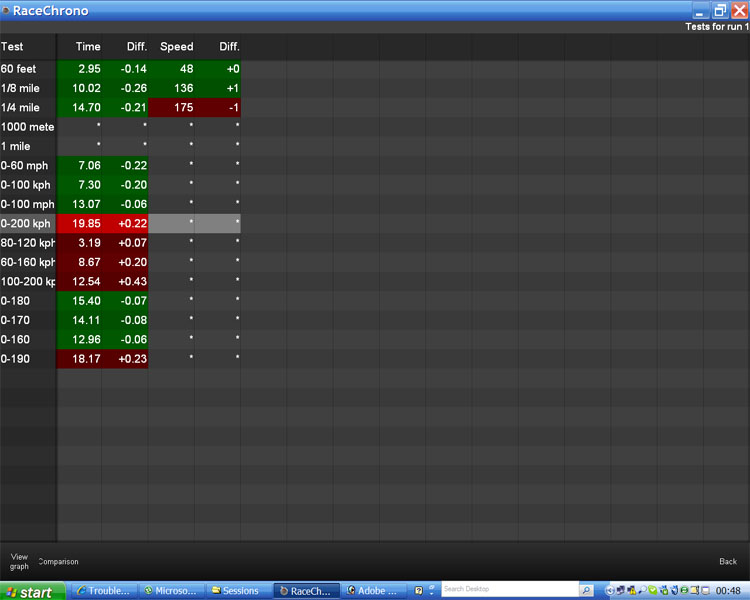
Task: Maximize the RaceChrono window
Action: [x=719, y=11]
